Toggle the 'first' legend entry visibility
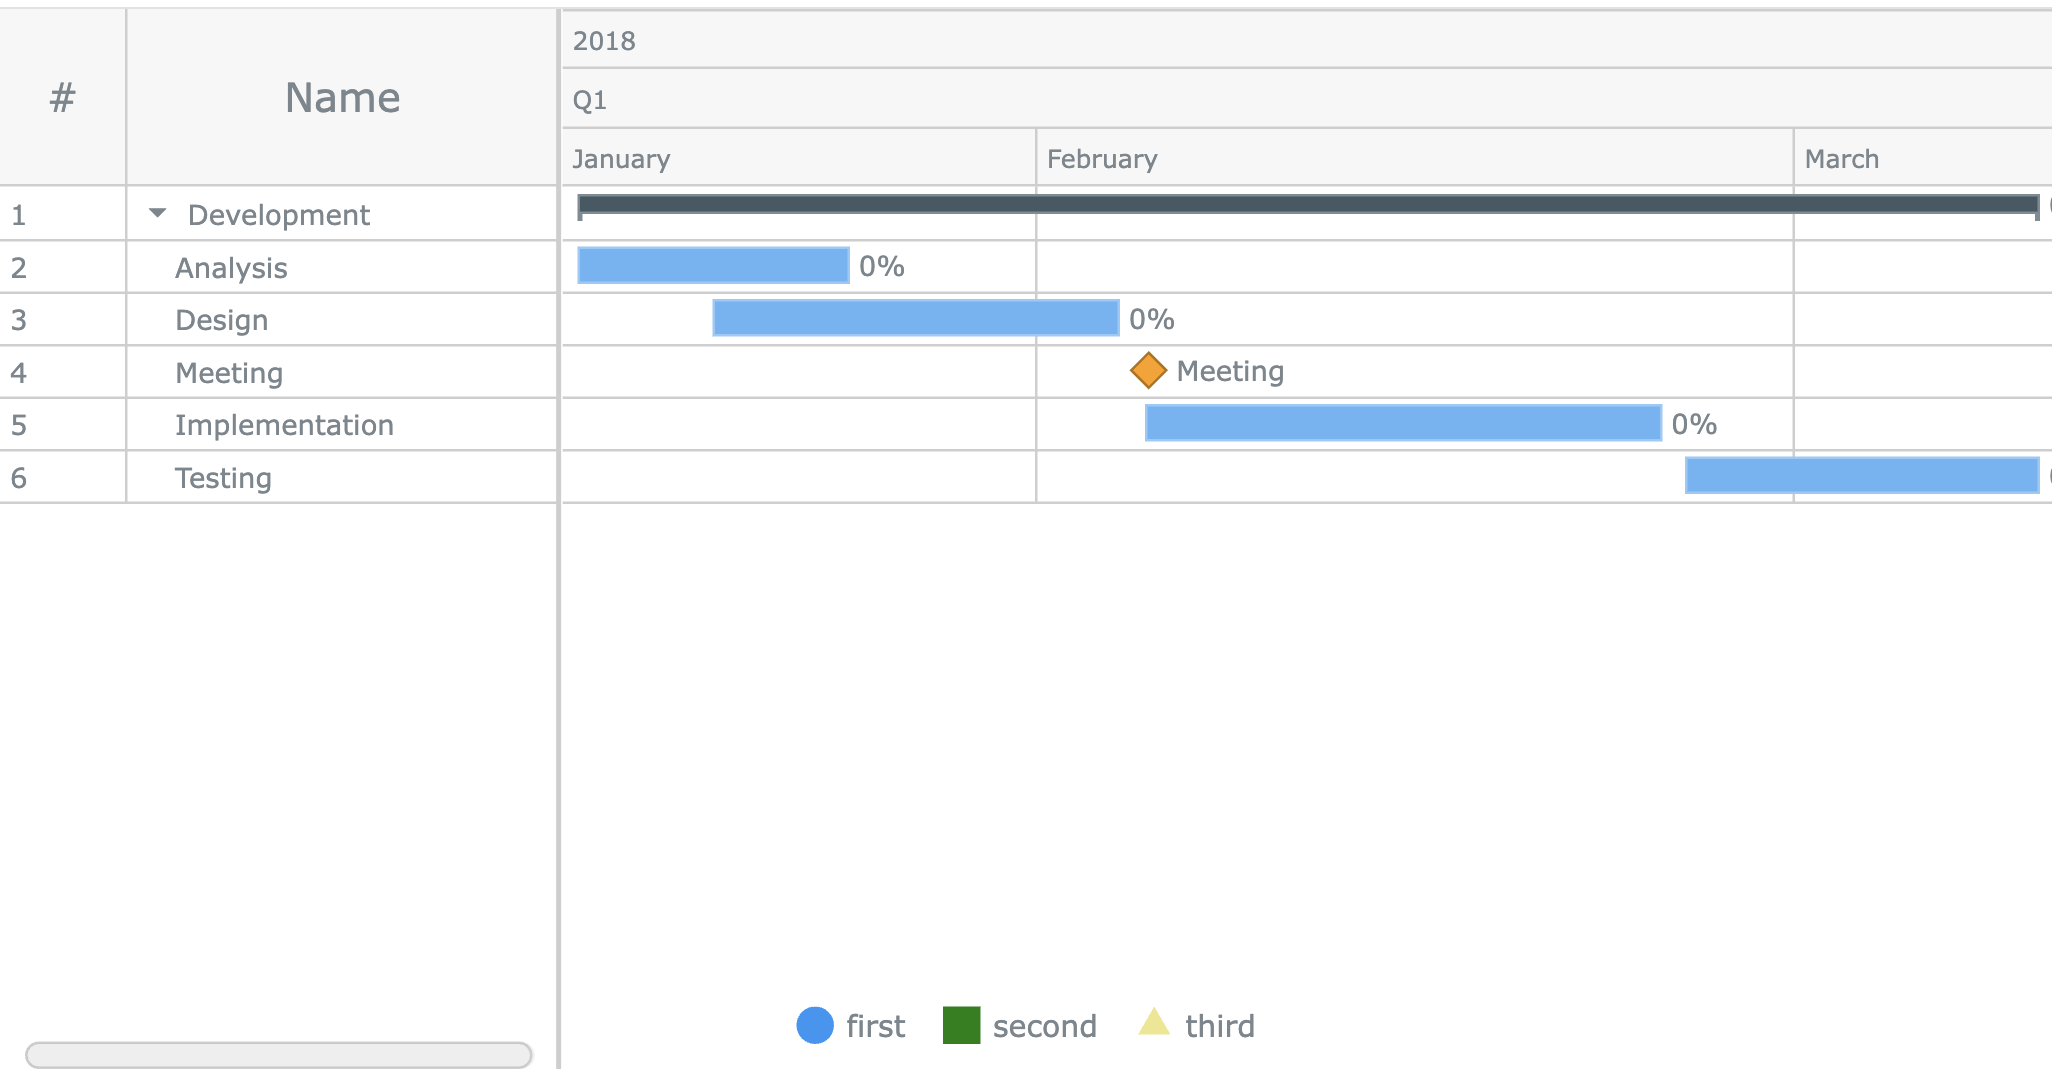Viewport: 2052px width, 1069px height. [x=873, y=1025]
